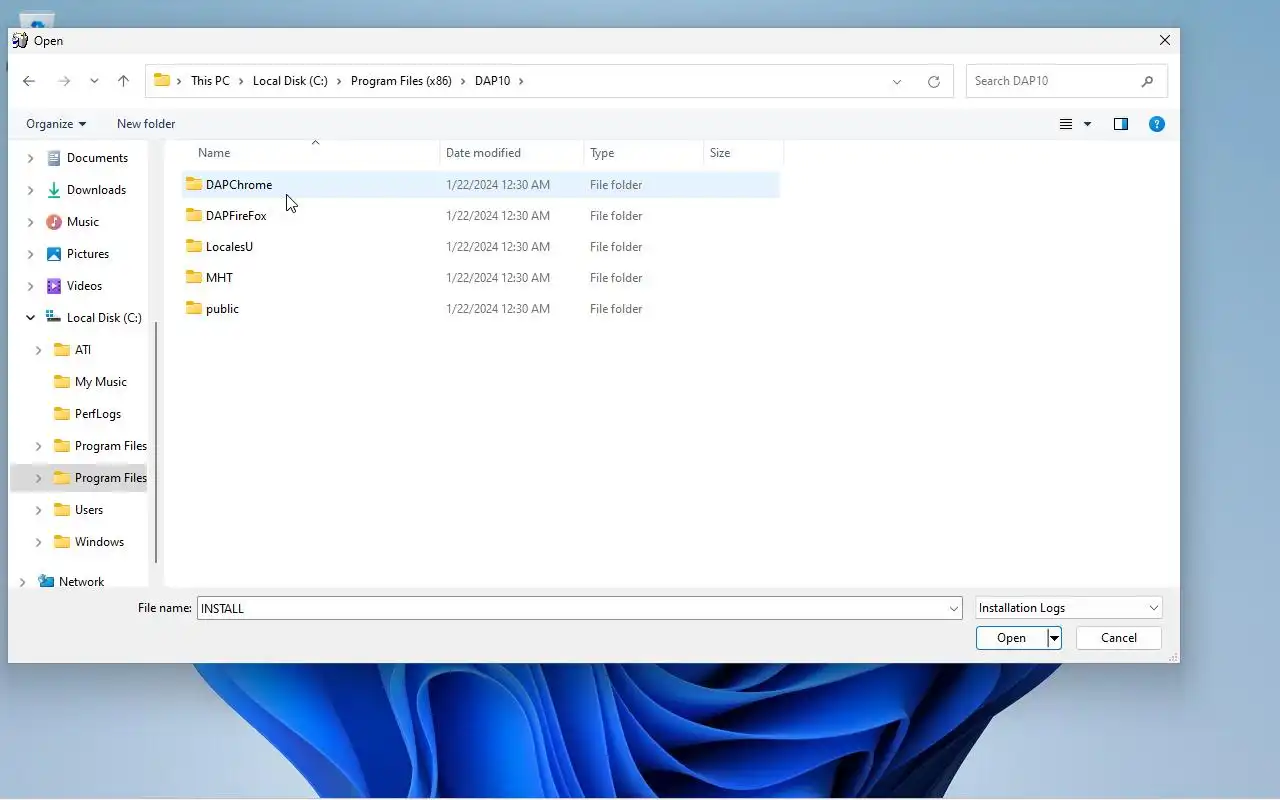This screenshot has height=800, width=1280.
Task: Click the Network icon in sidebar
Action: pyautogui.click(x=46, y=581)
